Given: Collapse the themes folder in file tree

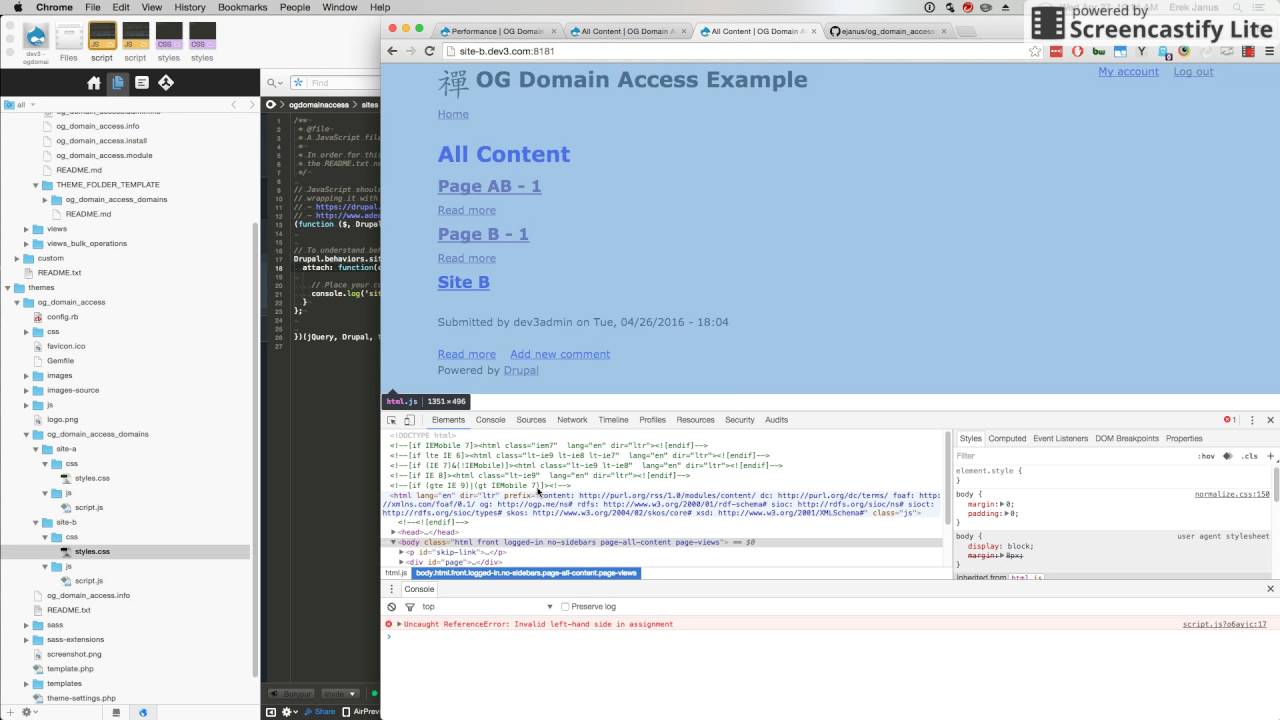Looking at the screenshot, I should 8,287.
